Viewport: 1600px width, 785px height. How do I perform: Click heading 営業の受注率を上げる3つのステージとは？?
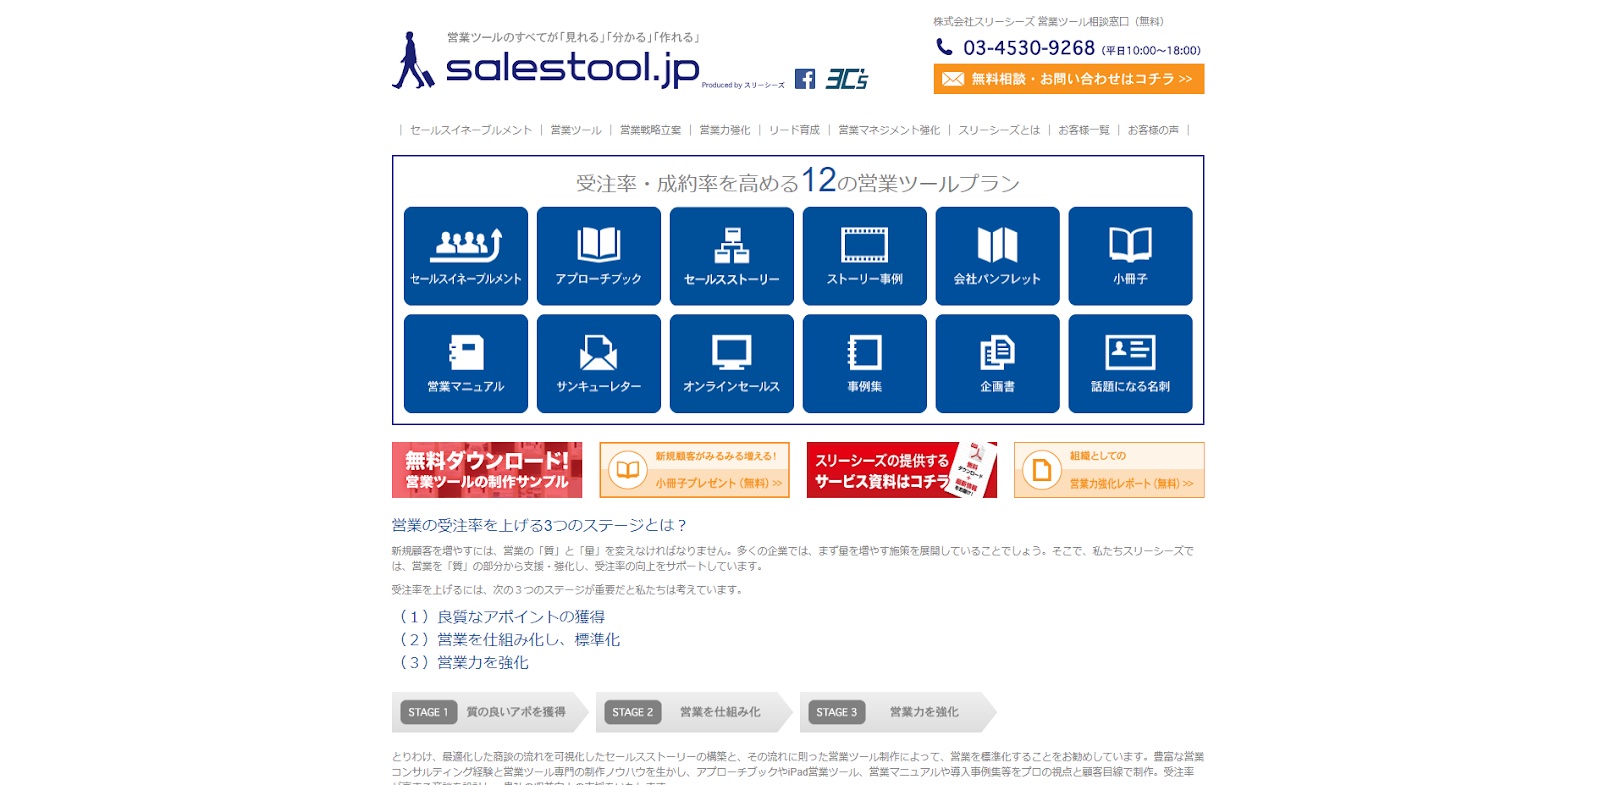point(540,525)
